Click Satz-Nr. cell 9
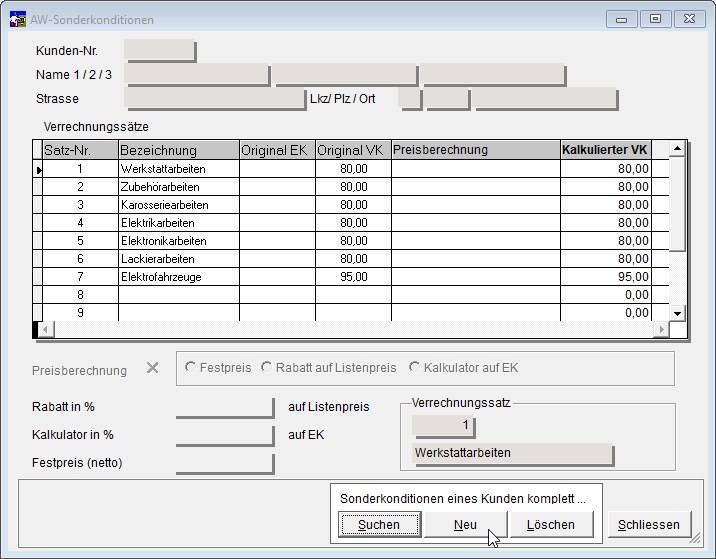The height and width of the screenshot is (559, 716). (x=80, y=313)
